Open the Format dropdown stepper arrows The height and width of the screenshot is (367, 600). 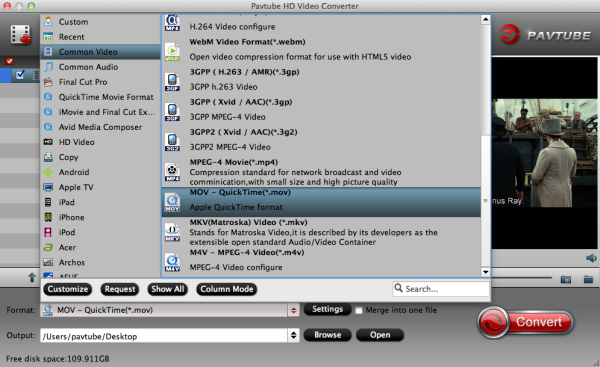[x=293, y=310]
